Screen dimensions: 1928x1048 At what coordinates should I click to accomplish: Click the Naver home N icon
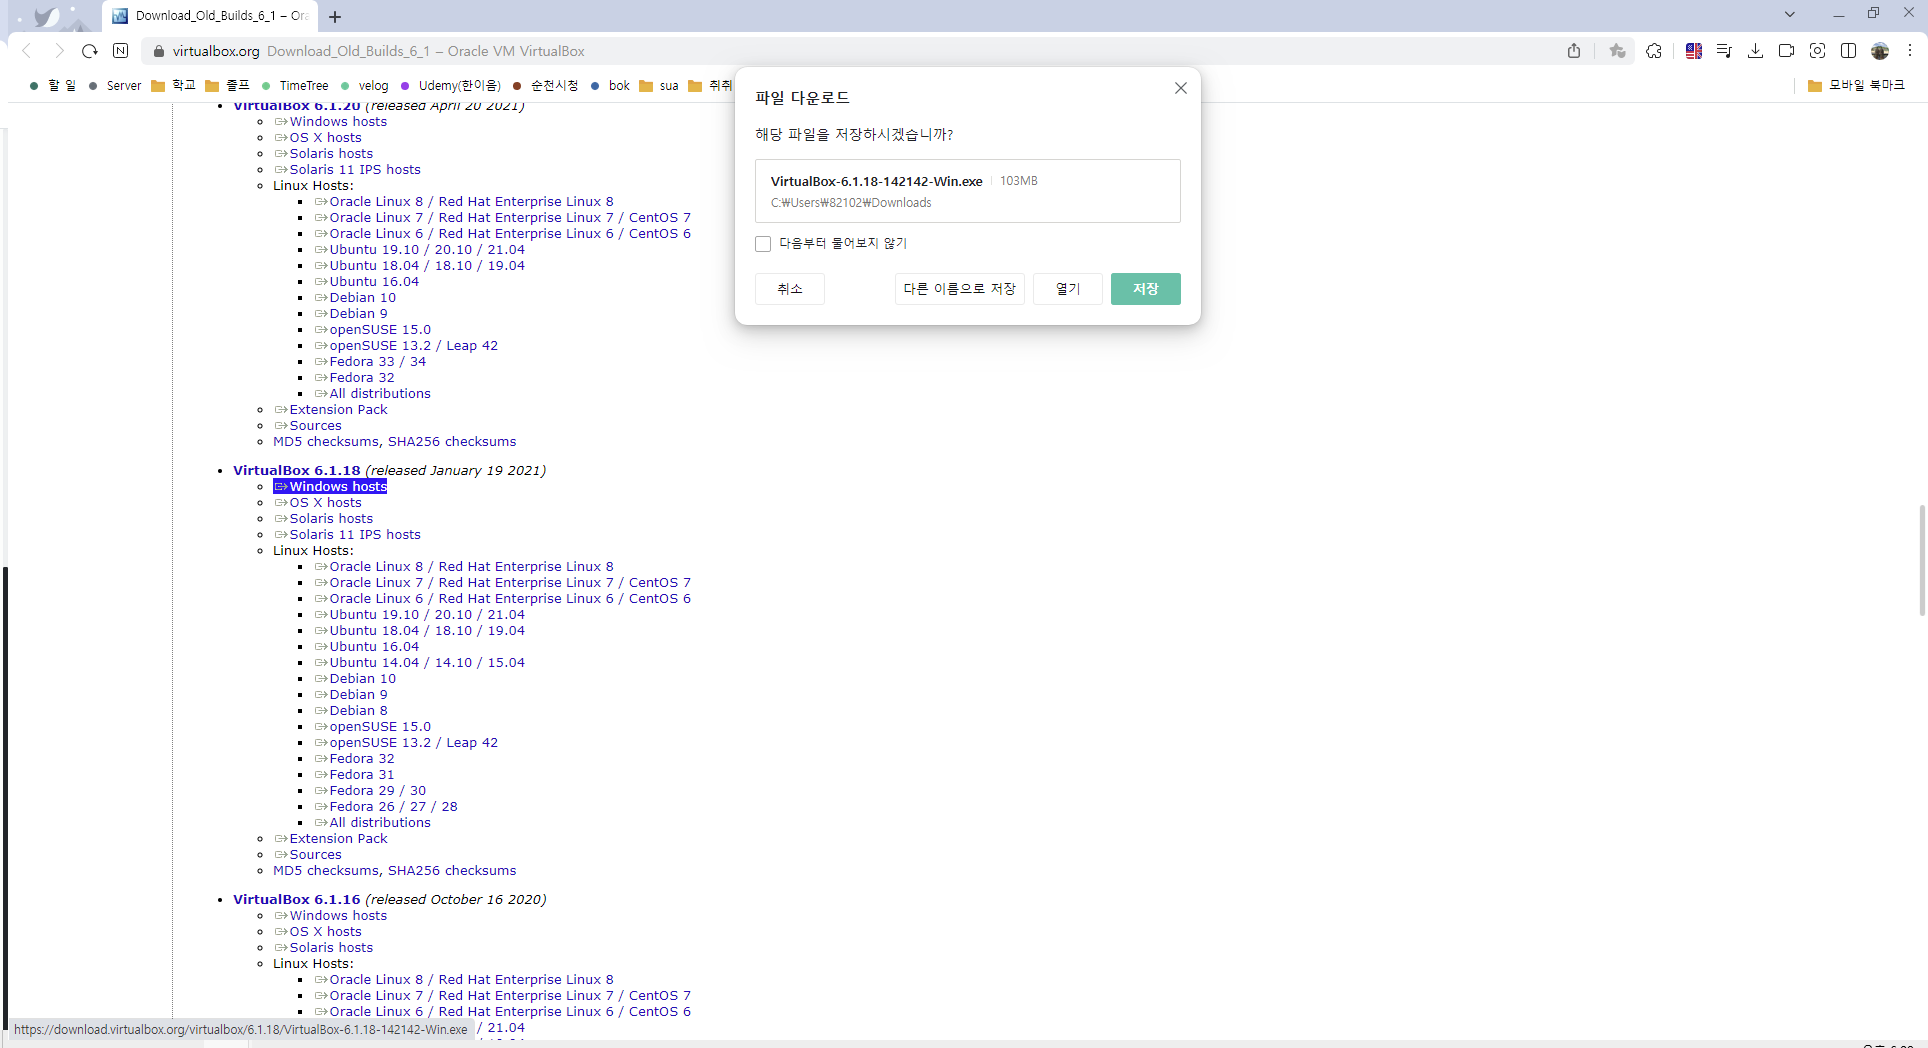tap(121, 51)
